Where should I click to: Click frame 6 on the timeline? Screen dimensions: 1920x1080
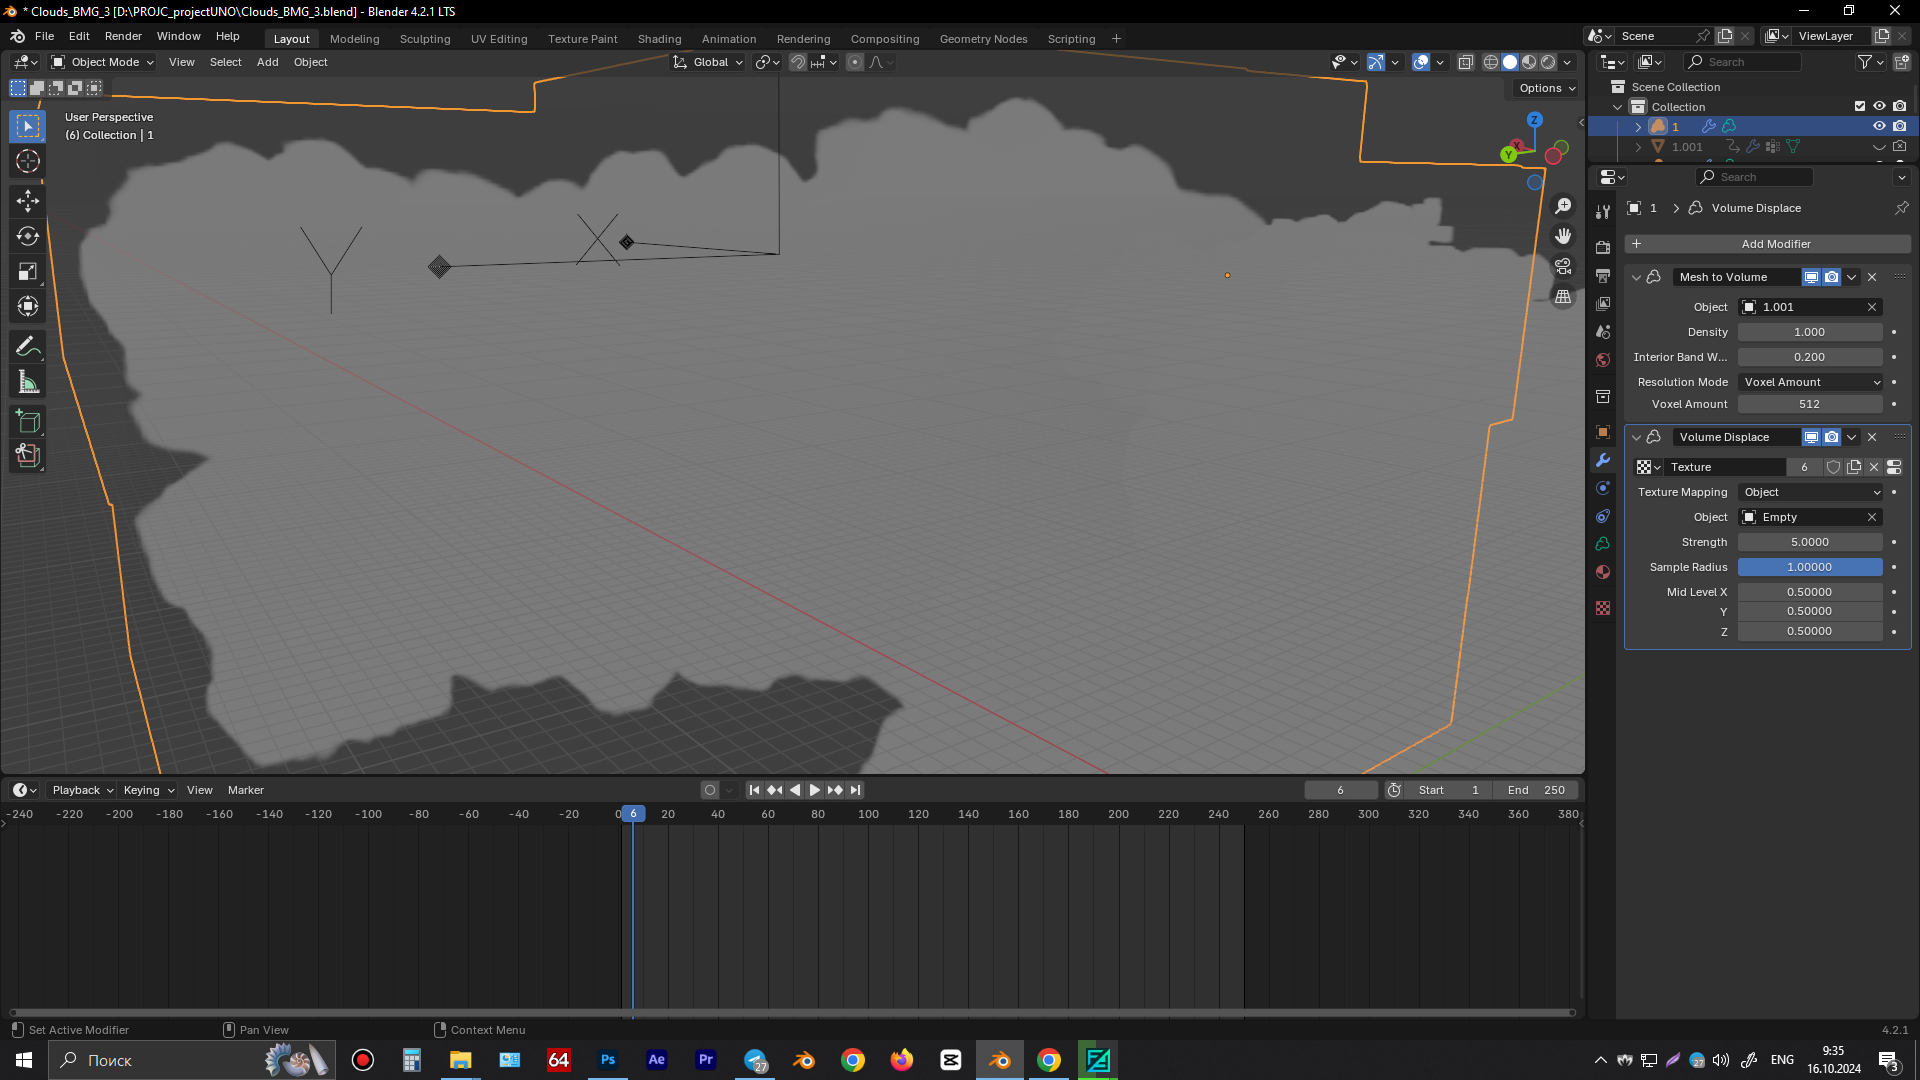[x=633, y=814]
